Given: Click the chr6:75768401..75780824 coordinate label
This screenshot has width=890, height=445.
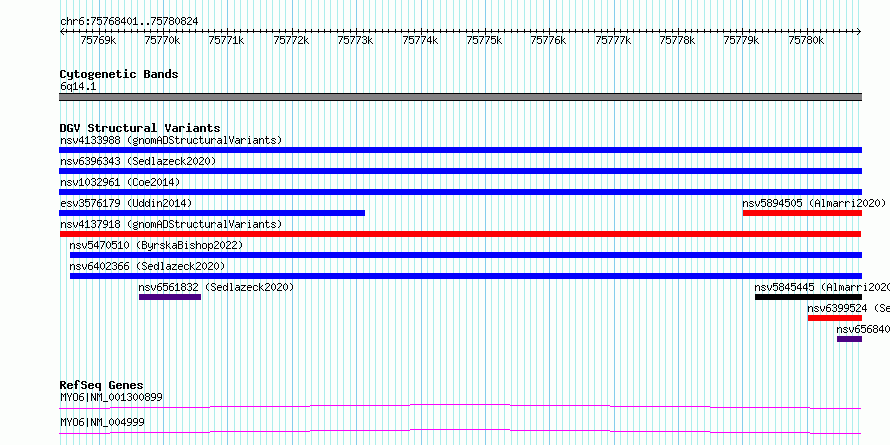Looking at the screenshot, I should pyautogui.click(x=129, y=21).
